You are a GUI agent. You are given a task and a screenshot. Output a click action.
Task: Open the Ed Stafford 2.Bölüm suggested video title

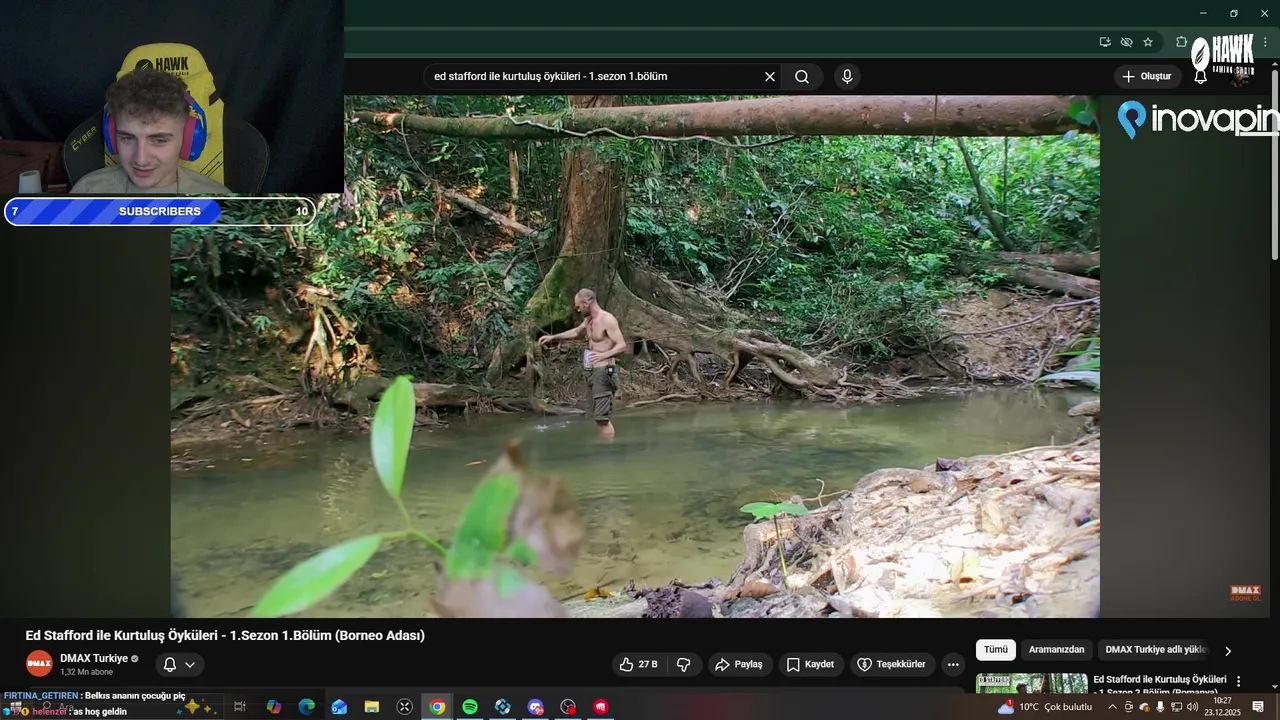click(1160, 685)
